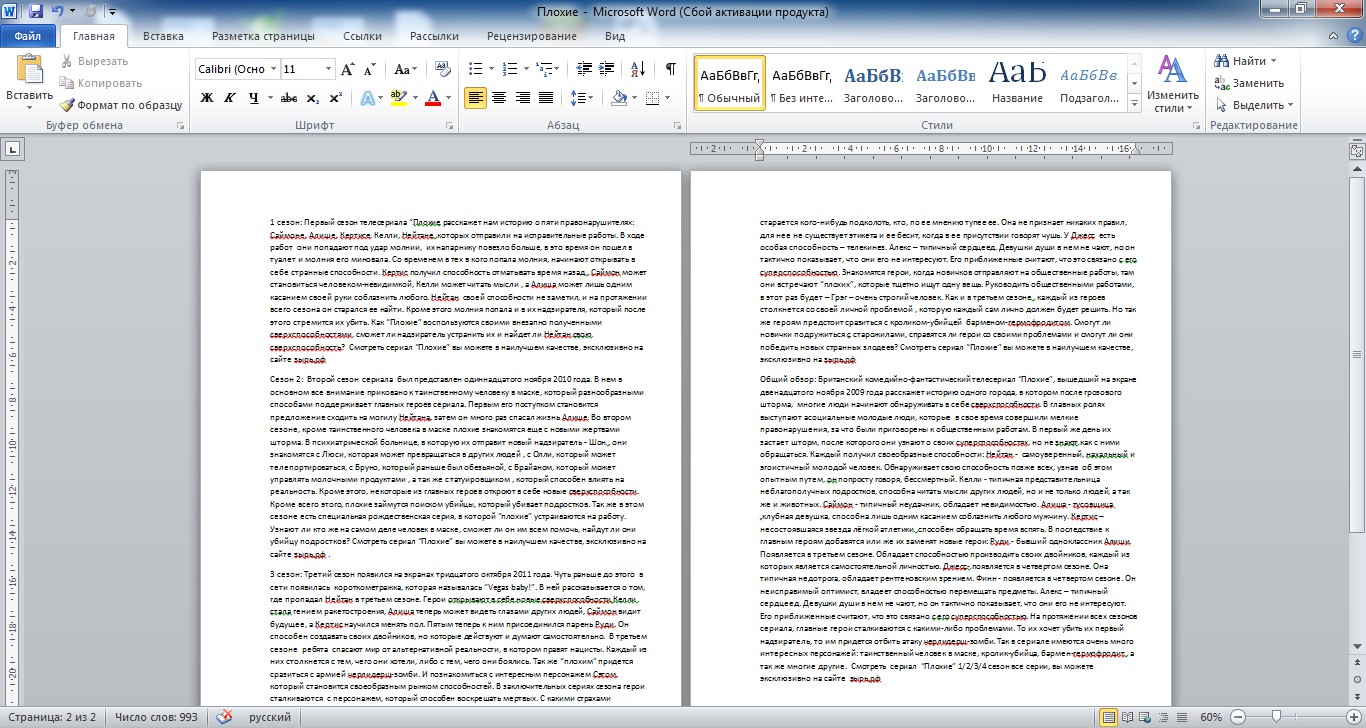Toggle strikethrough (abc) formatting
1366x728 pixels.
(289, 97)
